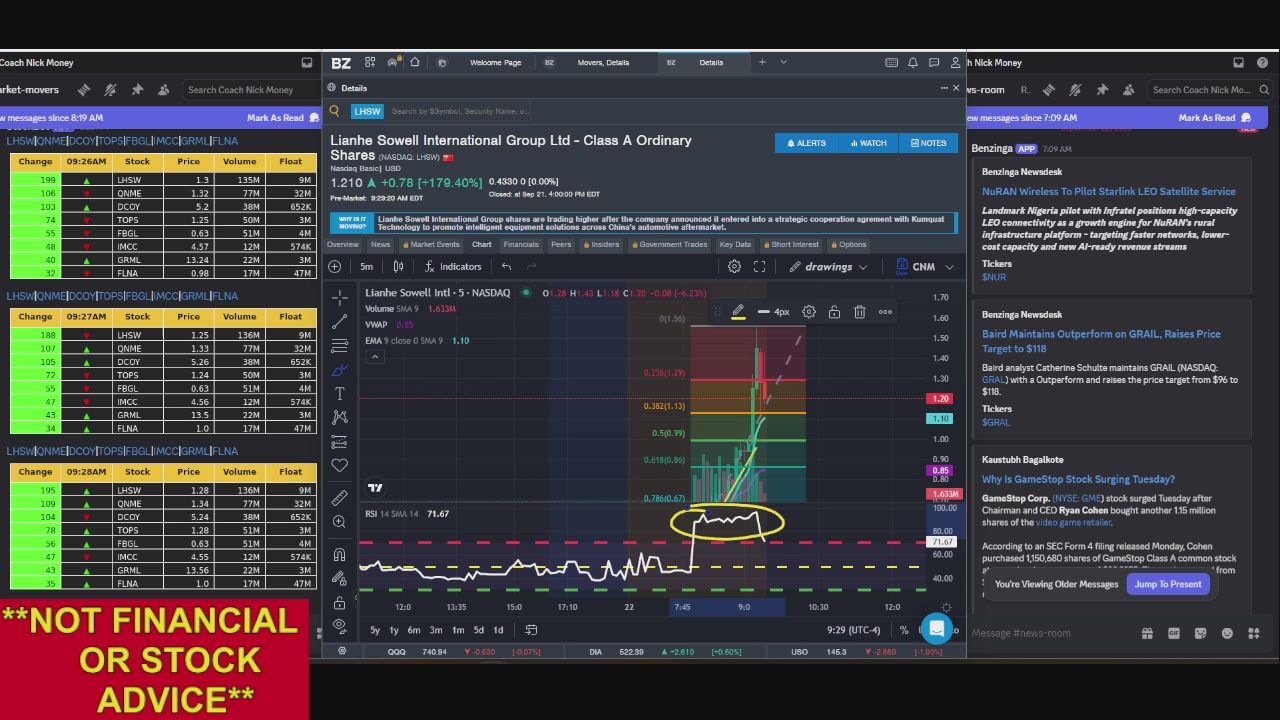Open the Benzinga chat feedback icon

935,63
